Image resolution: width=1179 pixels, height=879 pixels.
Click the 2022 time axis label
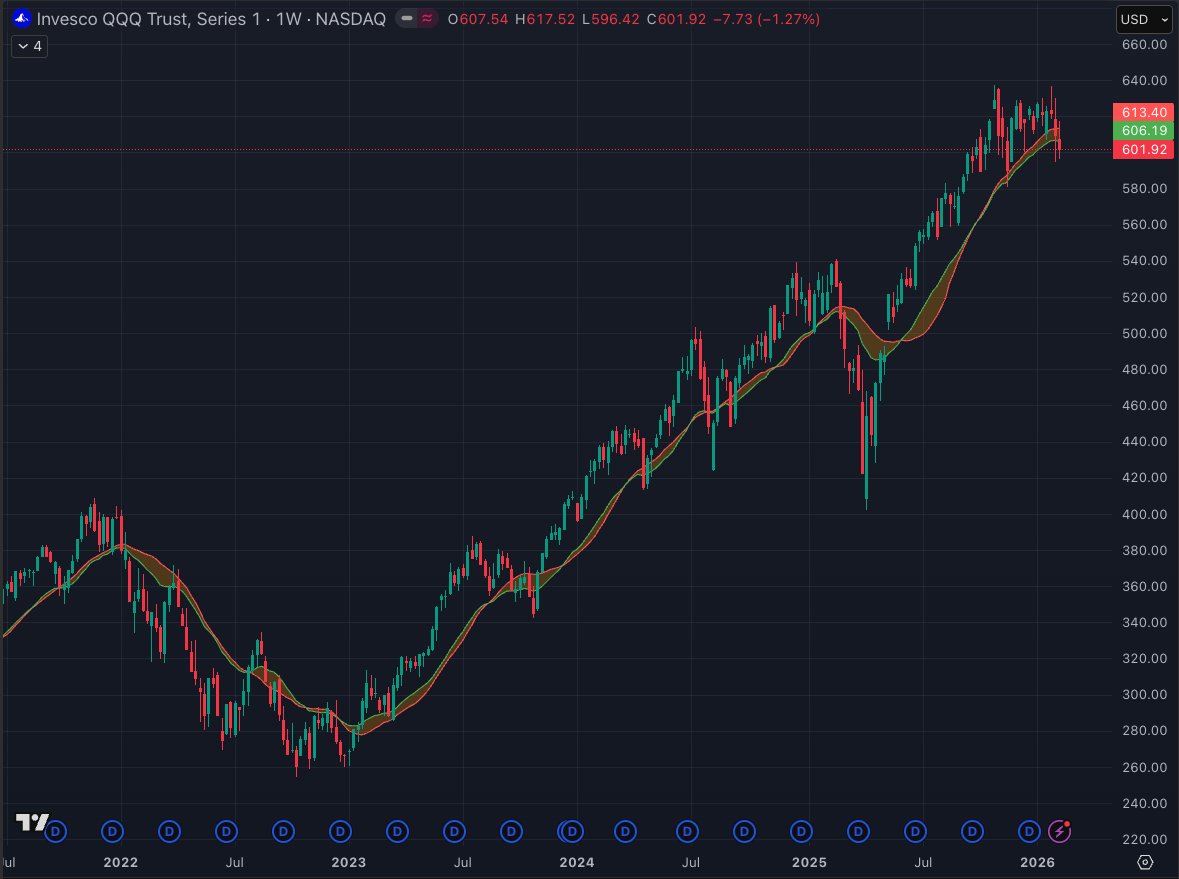(120, 862)
